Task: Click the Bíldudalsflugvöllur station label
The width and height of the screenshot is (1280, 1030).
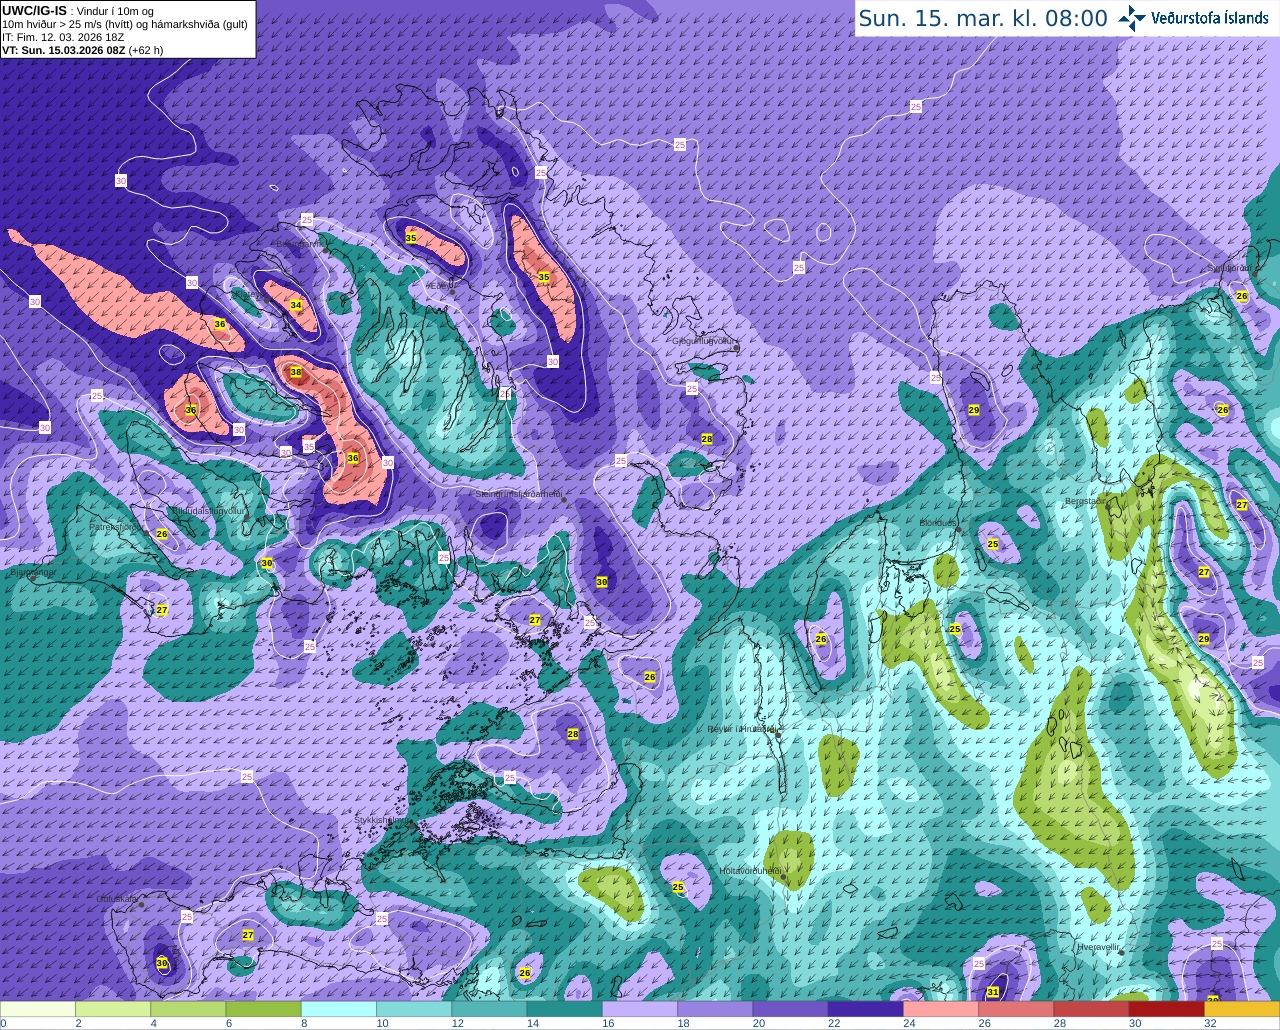Action: 208,510
